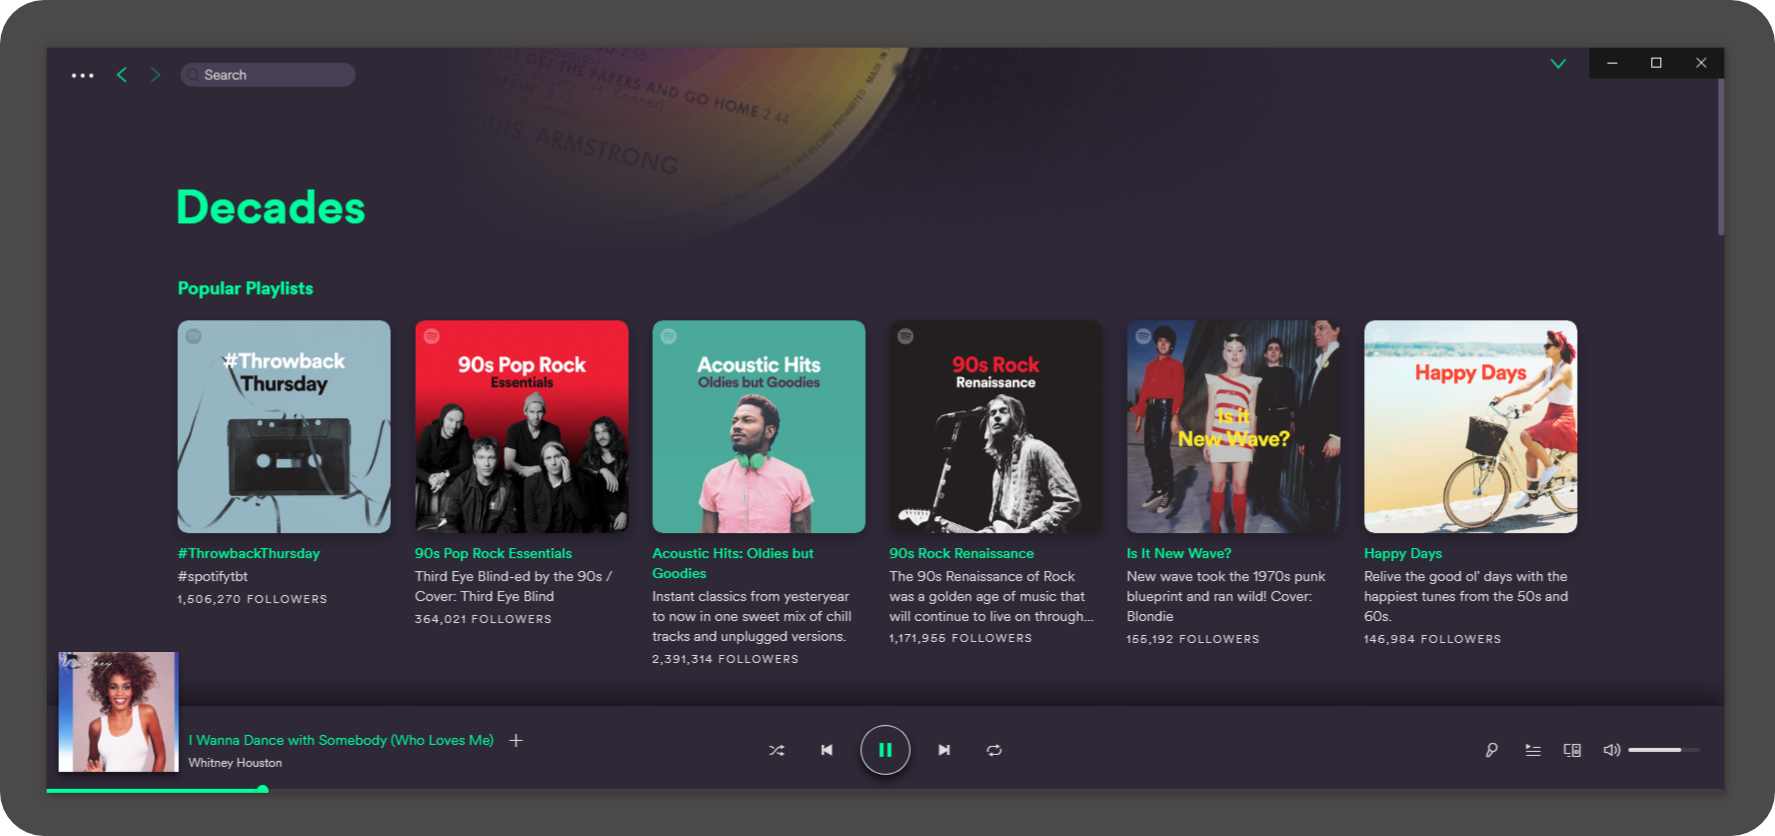
Task: Open the play queue
Action: (1532, 750)
